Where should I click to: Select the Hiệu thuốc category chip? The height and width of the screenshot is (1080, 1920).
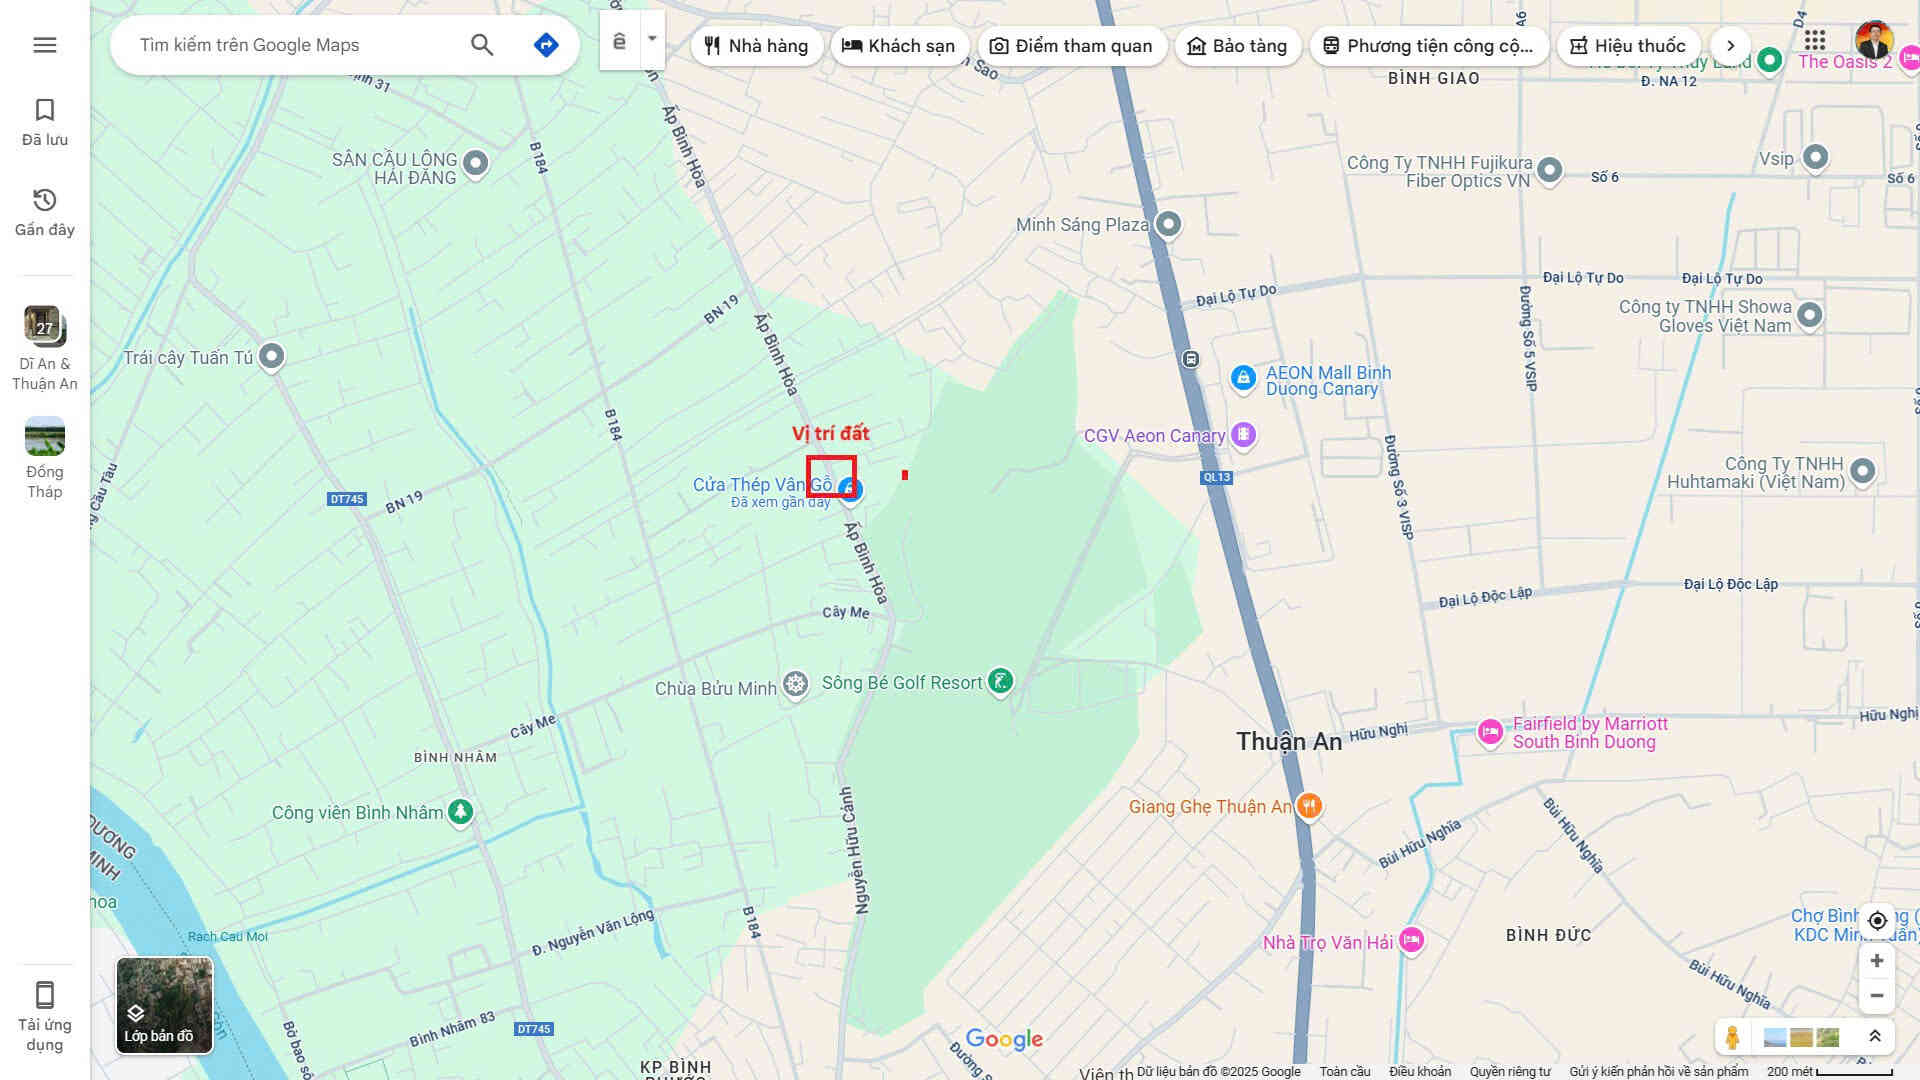point(1628,46)
